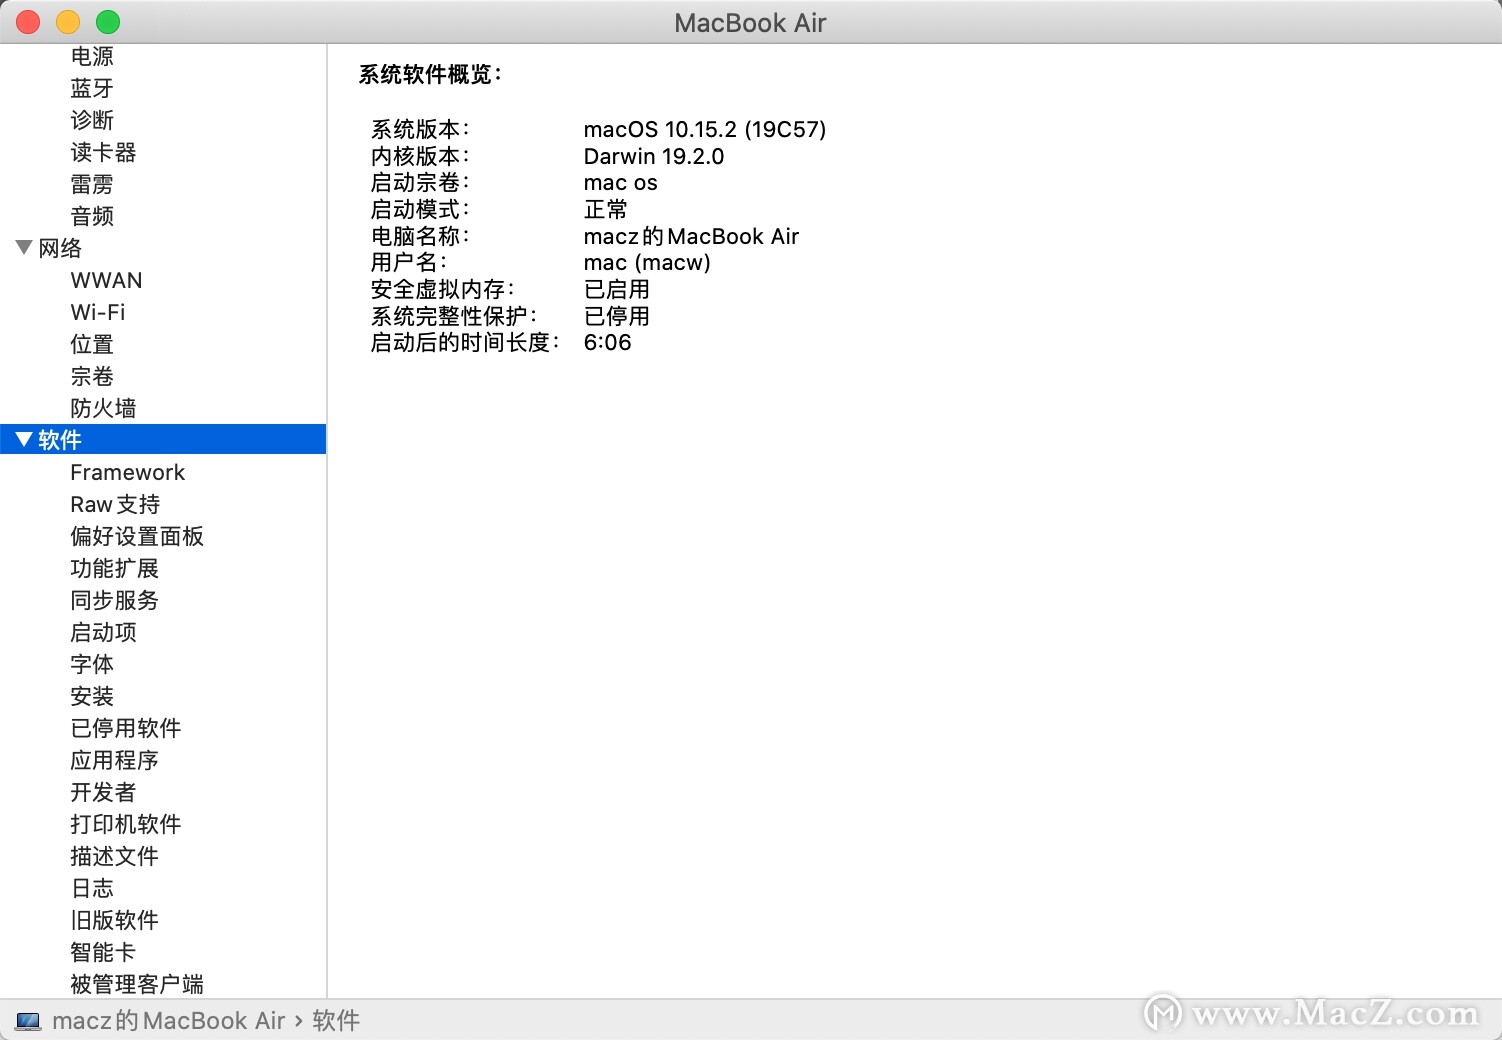1502x1040 pixels.
Task: Click the macOS 10.15.2 (19C57) value
Action: pyautogui.click(x=705, y=129)
